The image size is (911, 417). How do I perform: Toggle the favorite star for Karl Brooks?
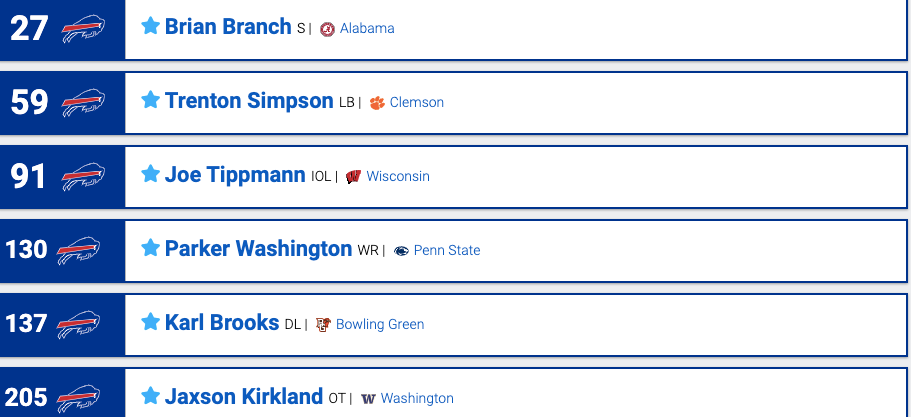click(x=150, y=321)
